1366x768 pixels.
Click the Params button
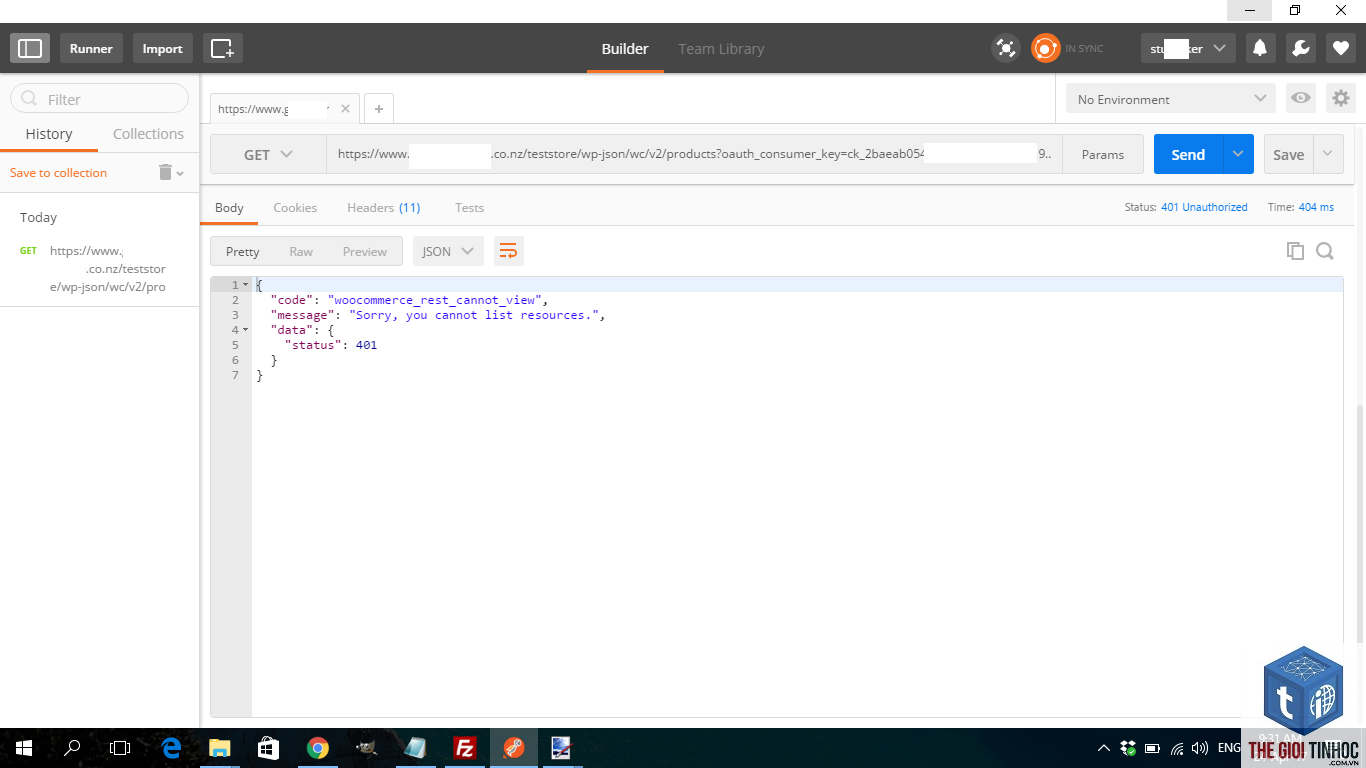click(x=1102, y=154)
